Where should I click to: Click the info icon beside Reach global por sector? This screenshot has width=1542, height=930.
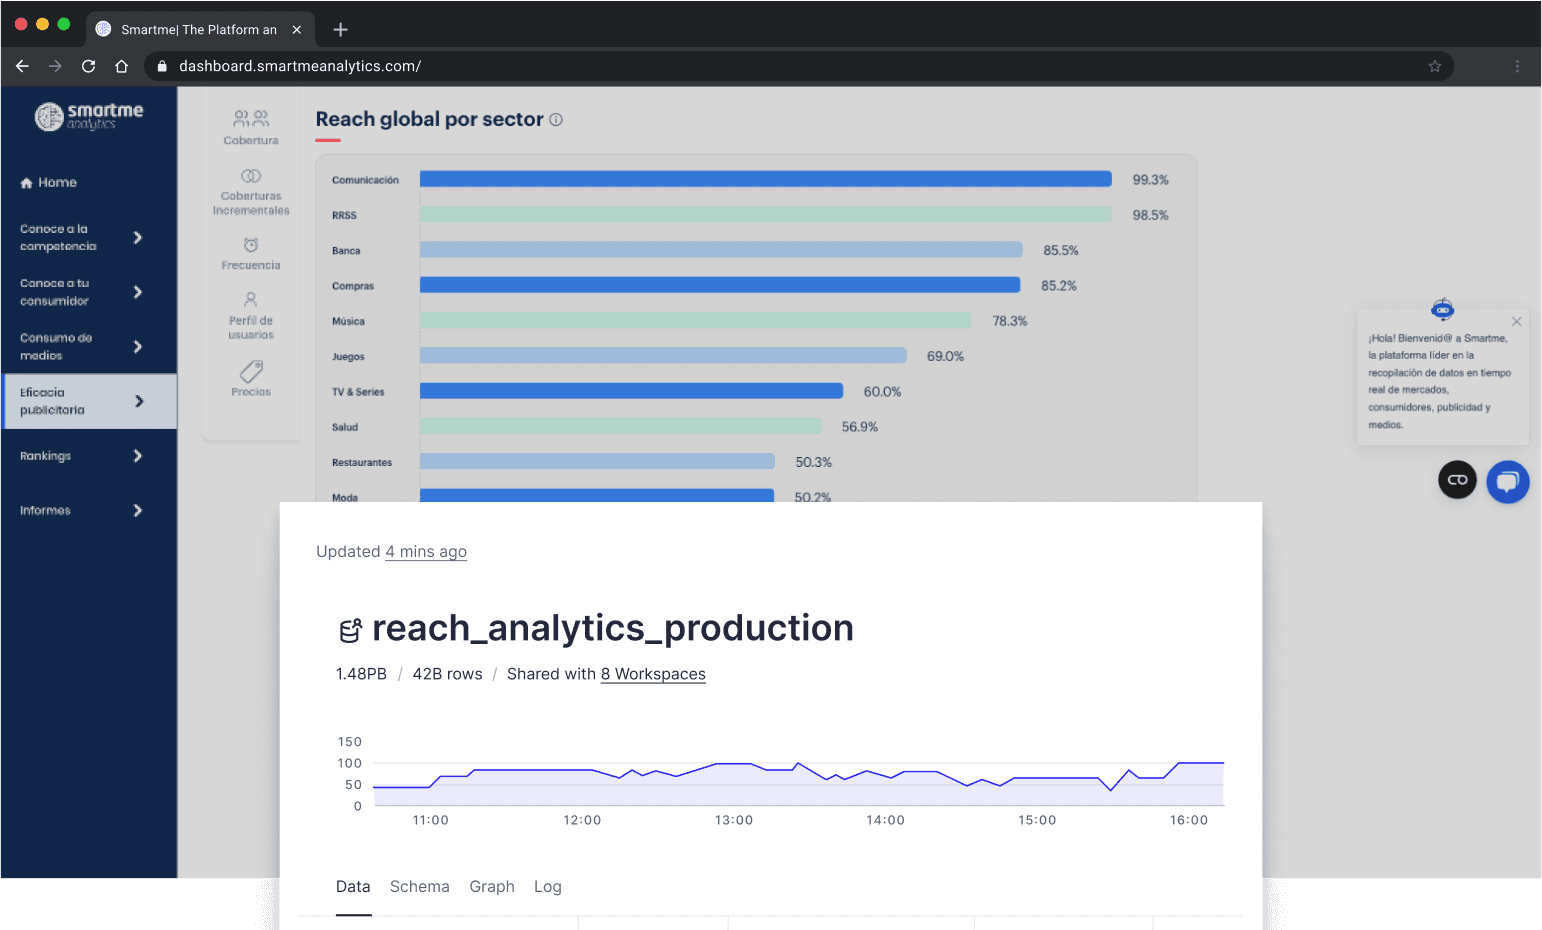556,119
